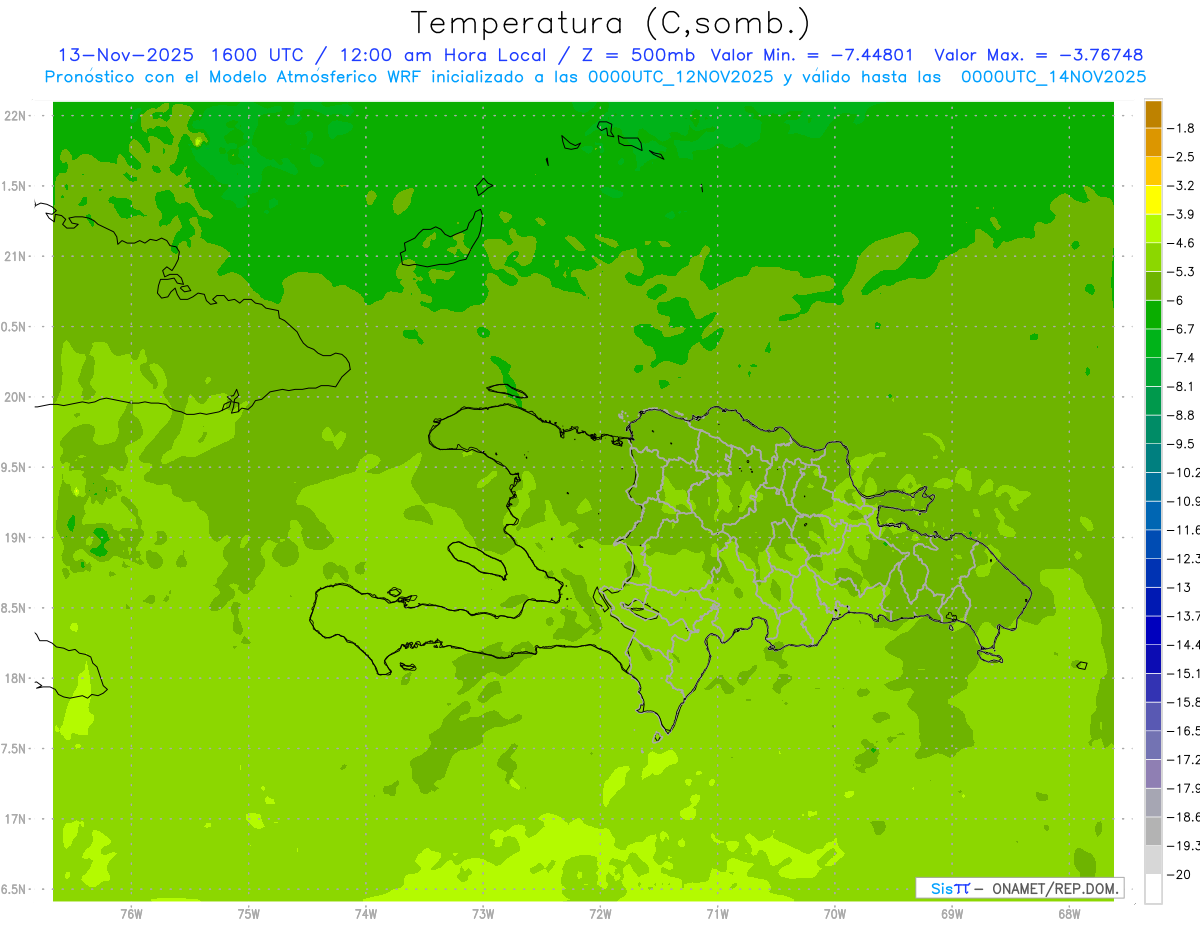This screenshot has width=1200, height=927.
Task: Click the title 'Temperatura (C,somb.)'
Action: [x=611, y=23]
